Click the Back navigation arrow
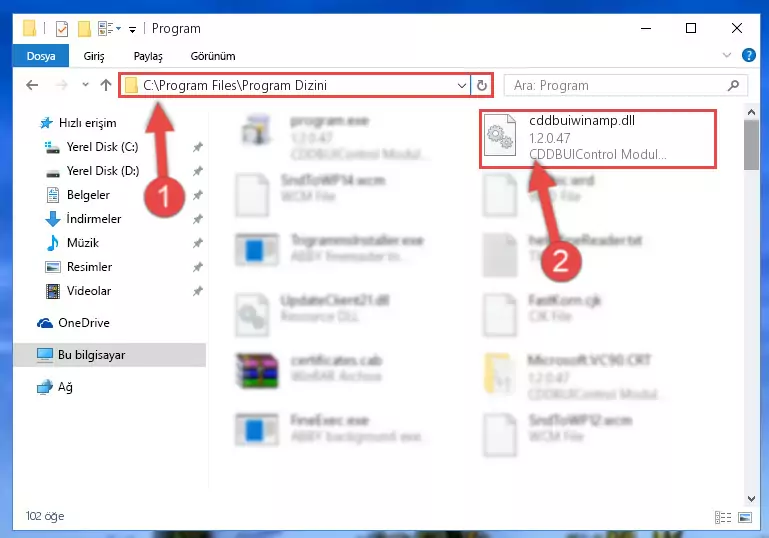Image resolution: width=769 pixels, height=538 pixels. pos(32,85)
